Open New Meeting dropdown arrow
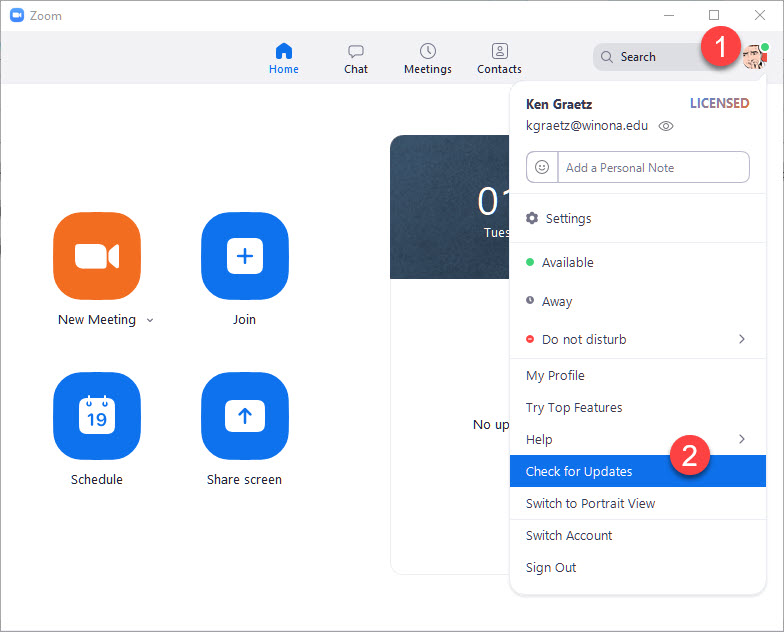 (x=150, y=320)
